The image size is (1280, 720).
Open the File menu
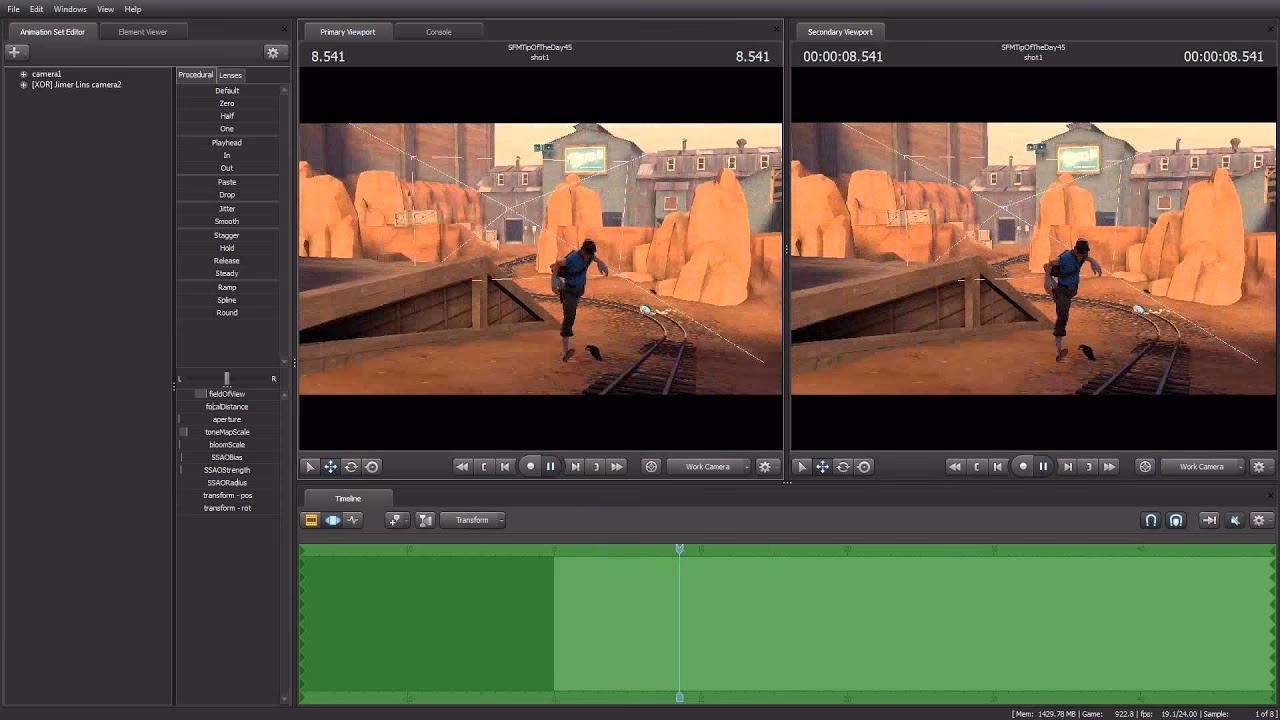(x=13, y=9)
